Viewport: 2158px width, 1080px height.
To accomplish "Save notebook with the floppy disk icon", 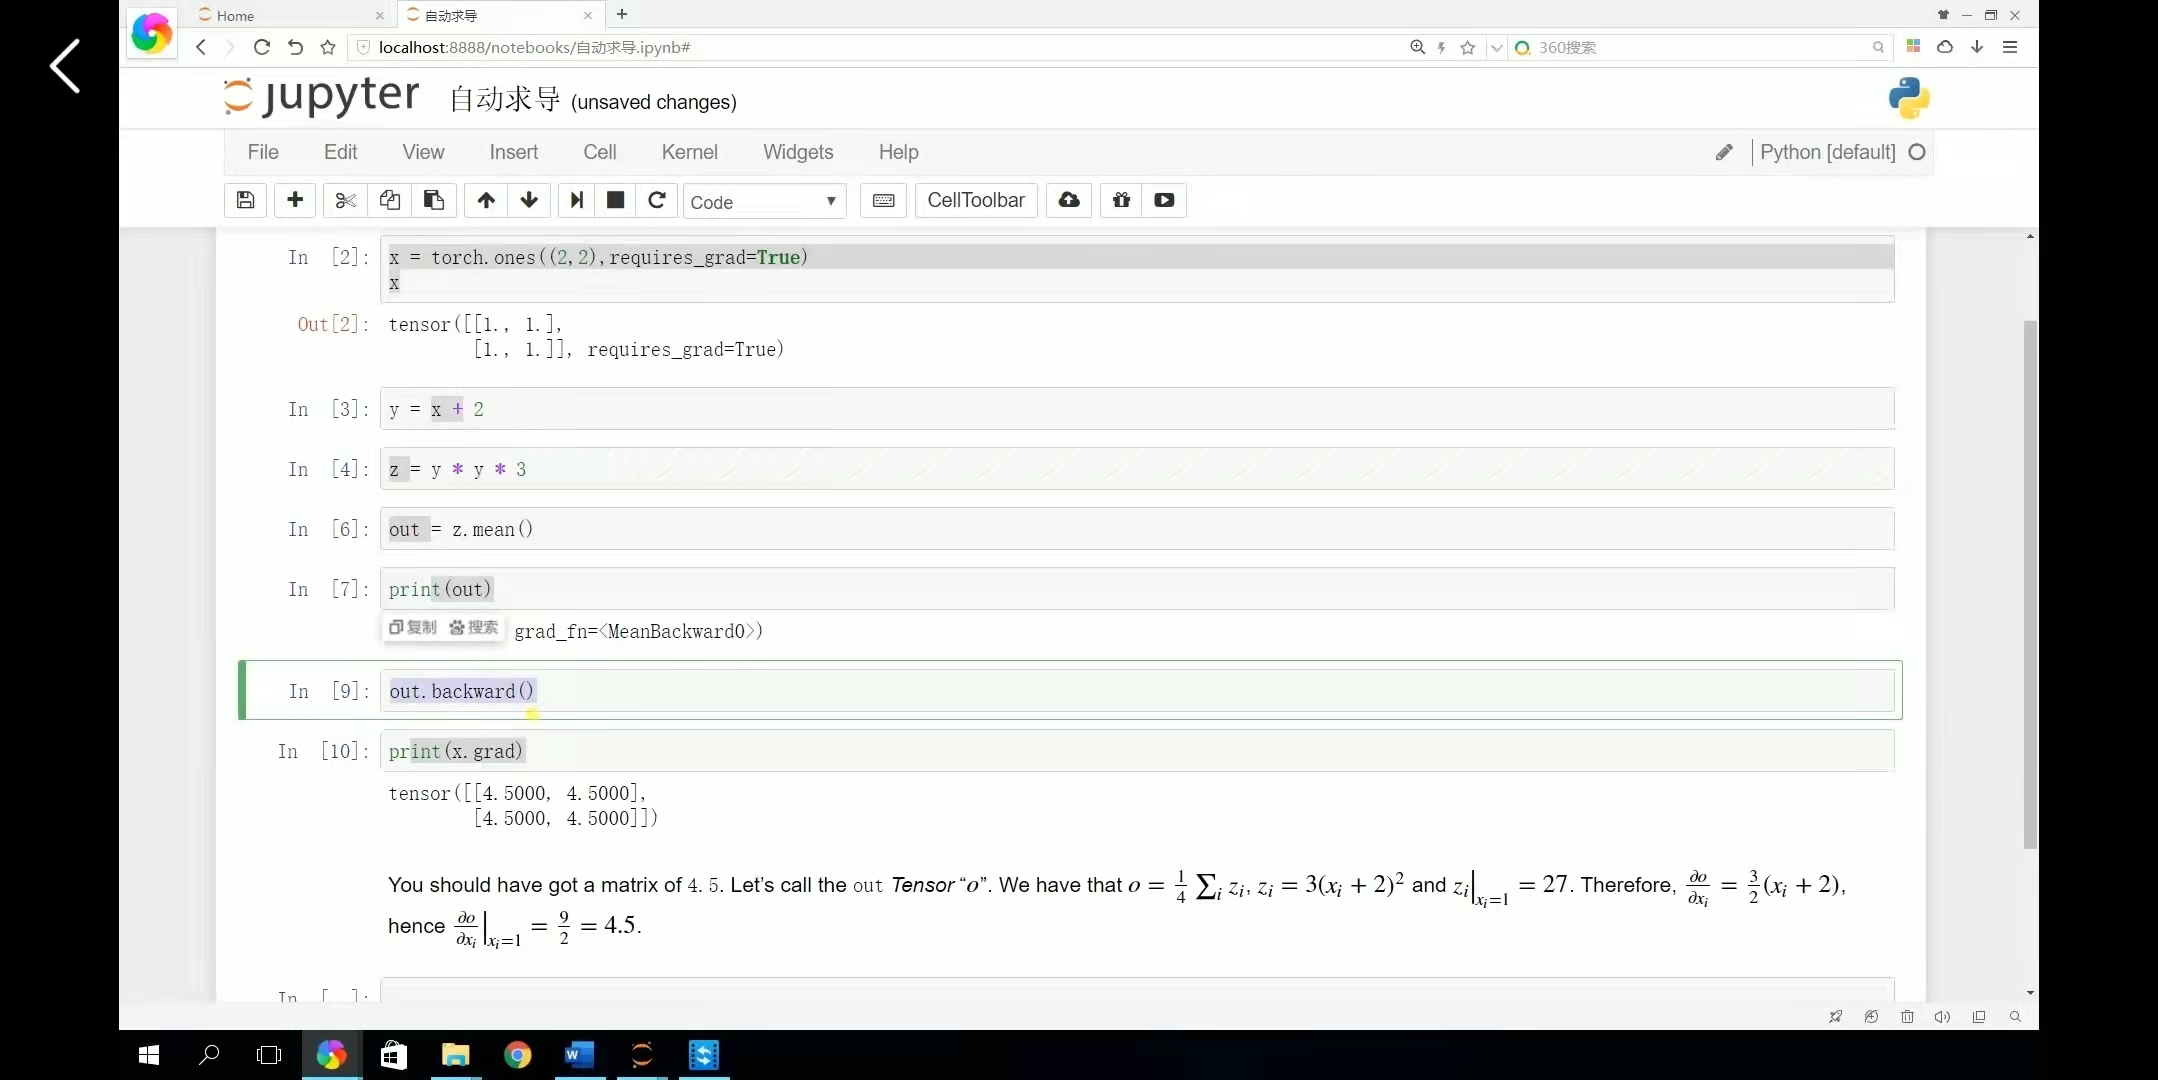I will point(245,200).
